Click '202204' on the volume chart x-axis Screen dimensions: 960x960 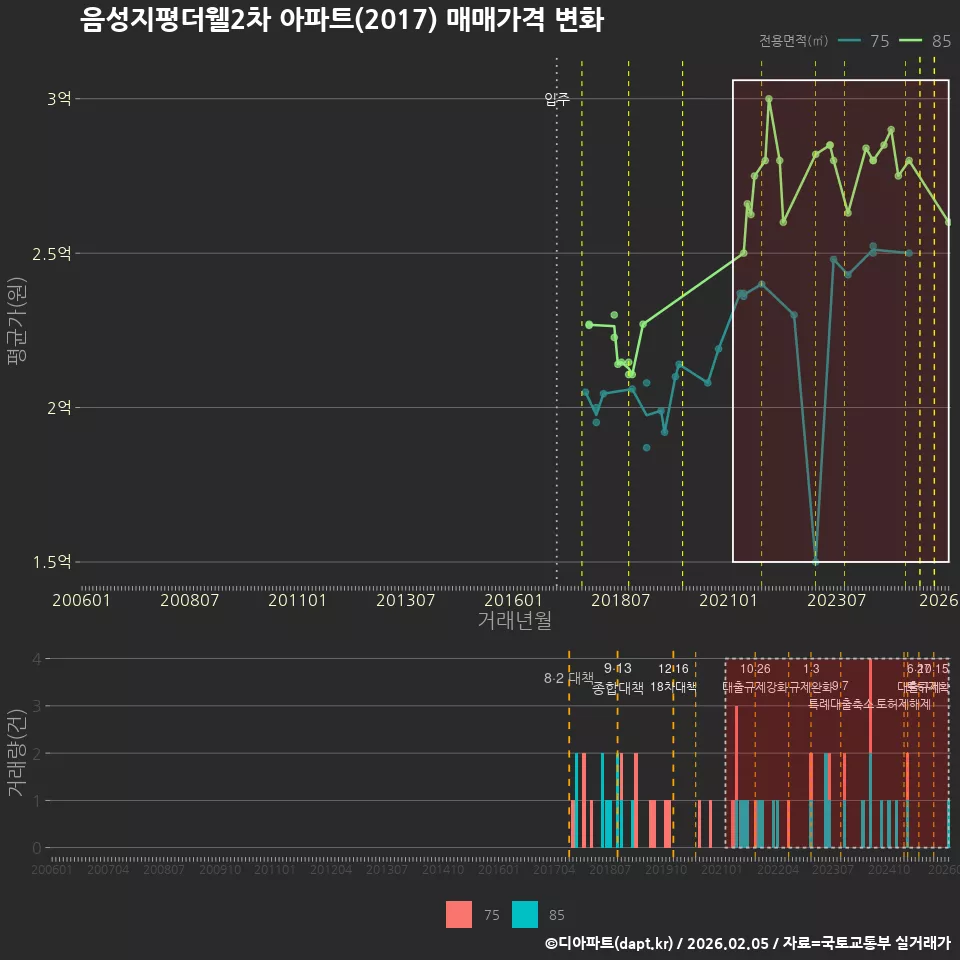[778, 869]
